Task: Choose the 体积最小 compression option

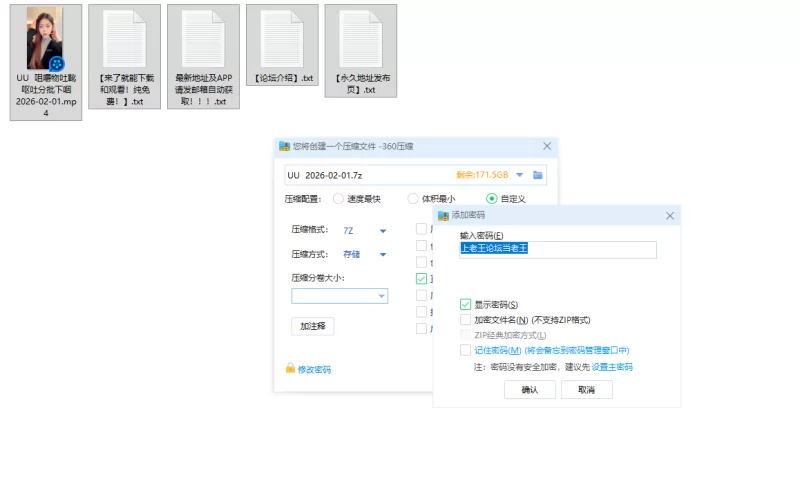Action: pos(413,199)
